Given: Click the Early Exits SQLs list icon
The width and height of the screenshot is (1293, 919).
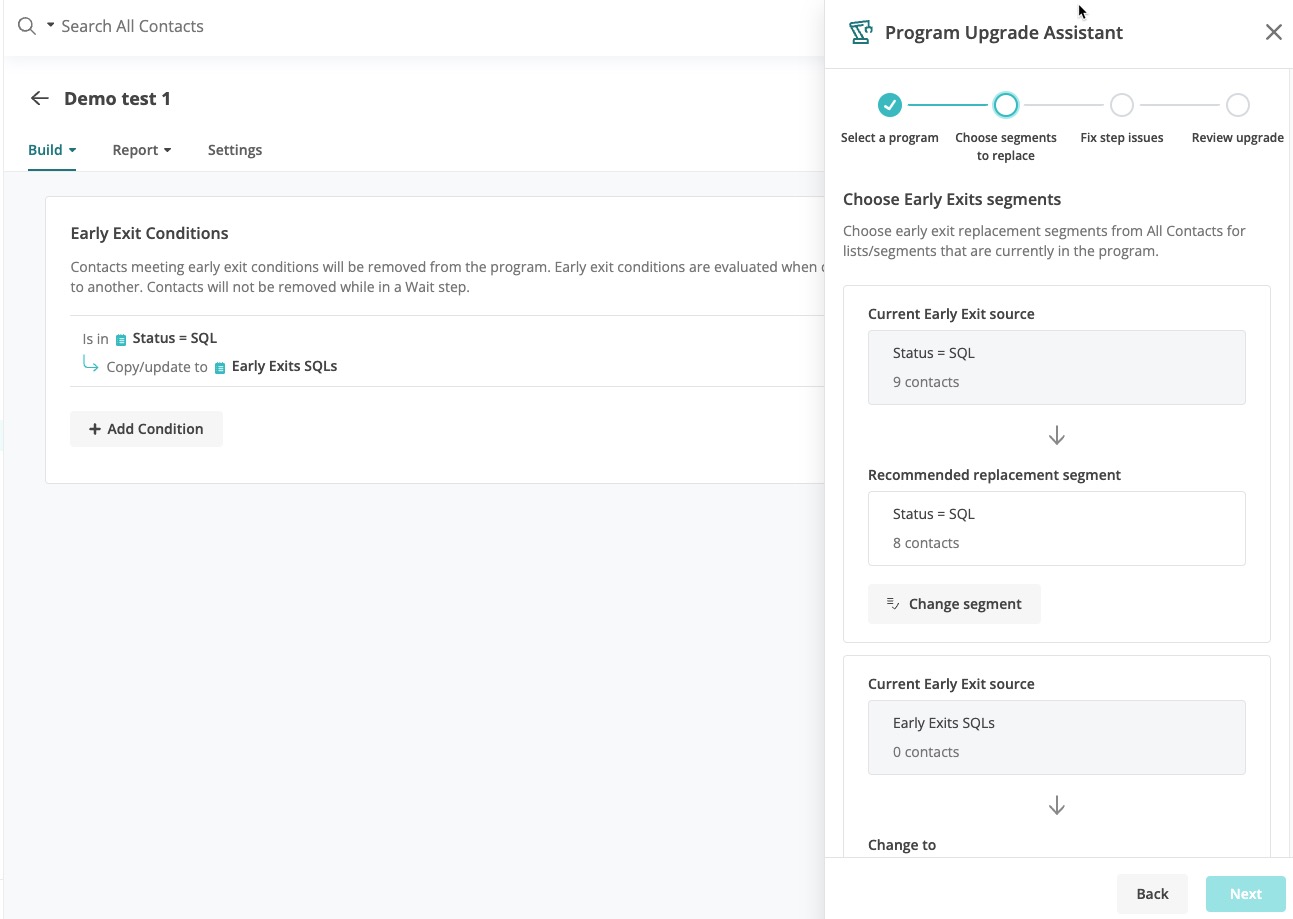Looking at the screenshot, I should (220, 367).
